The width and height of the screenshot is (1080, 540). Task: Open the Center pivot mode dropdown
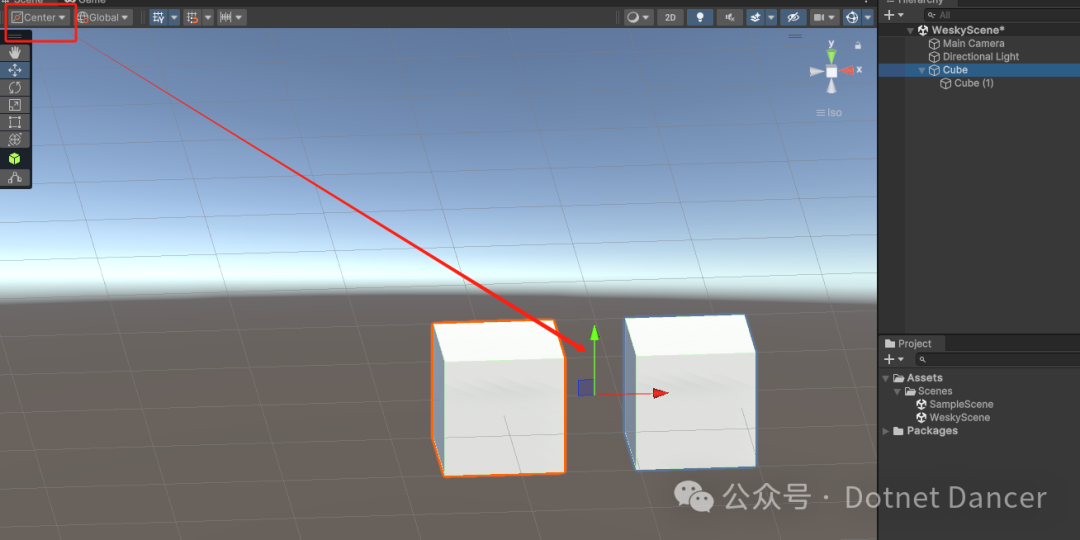(x=39, y=17)
